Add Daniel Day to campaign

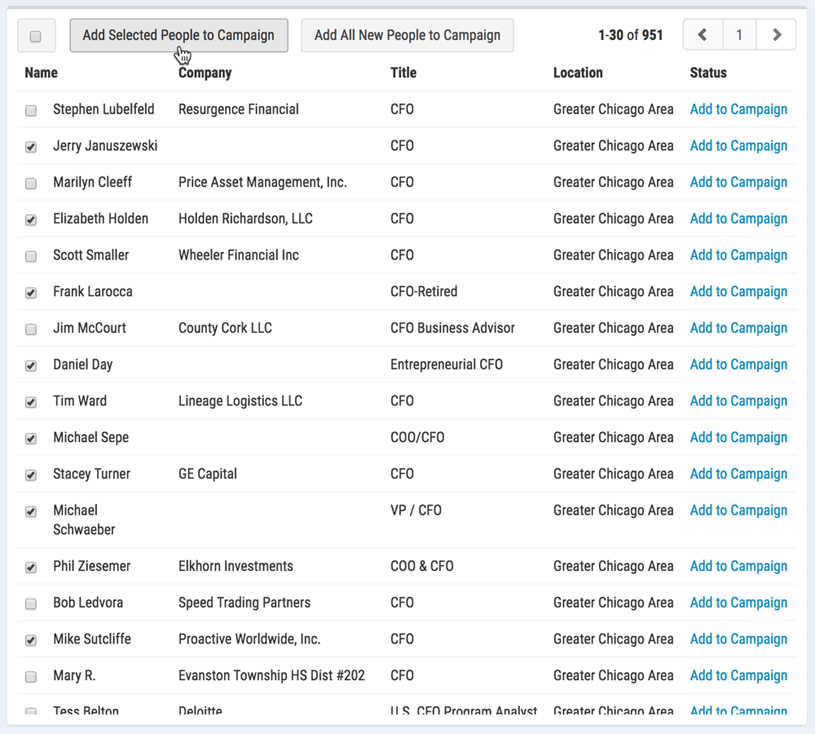(x=738, y=364)
